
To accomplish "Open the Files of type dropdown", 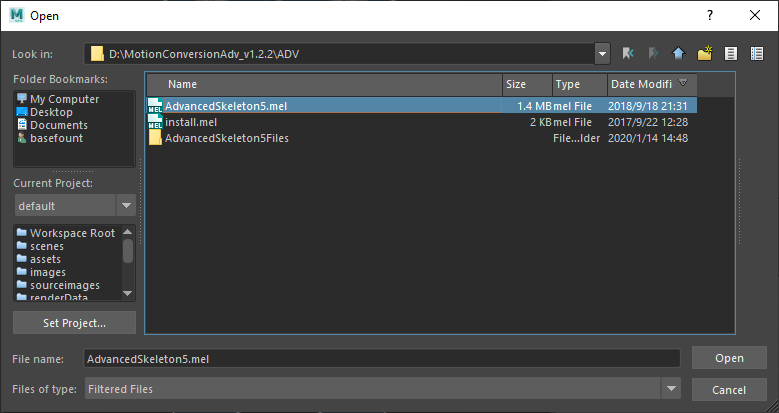I will click(671, 389).
